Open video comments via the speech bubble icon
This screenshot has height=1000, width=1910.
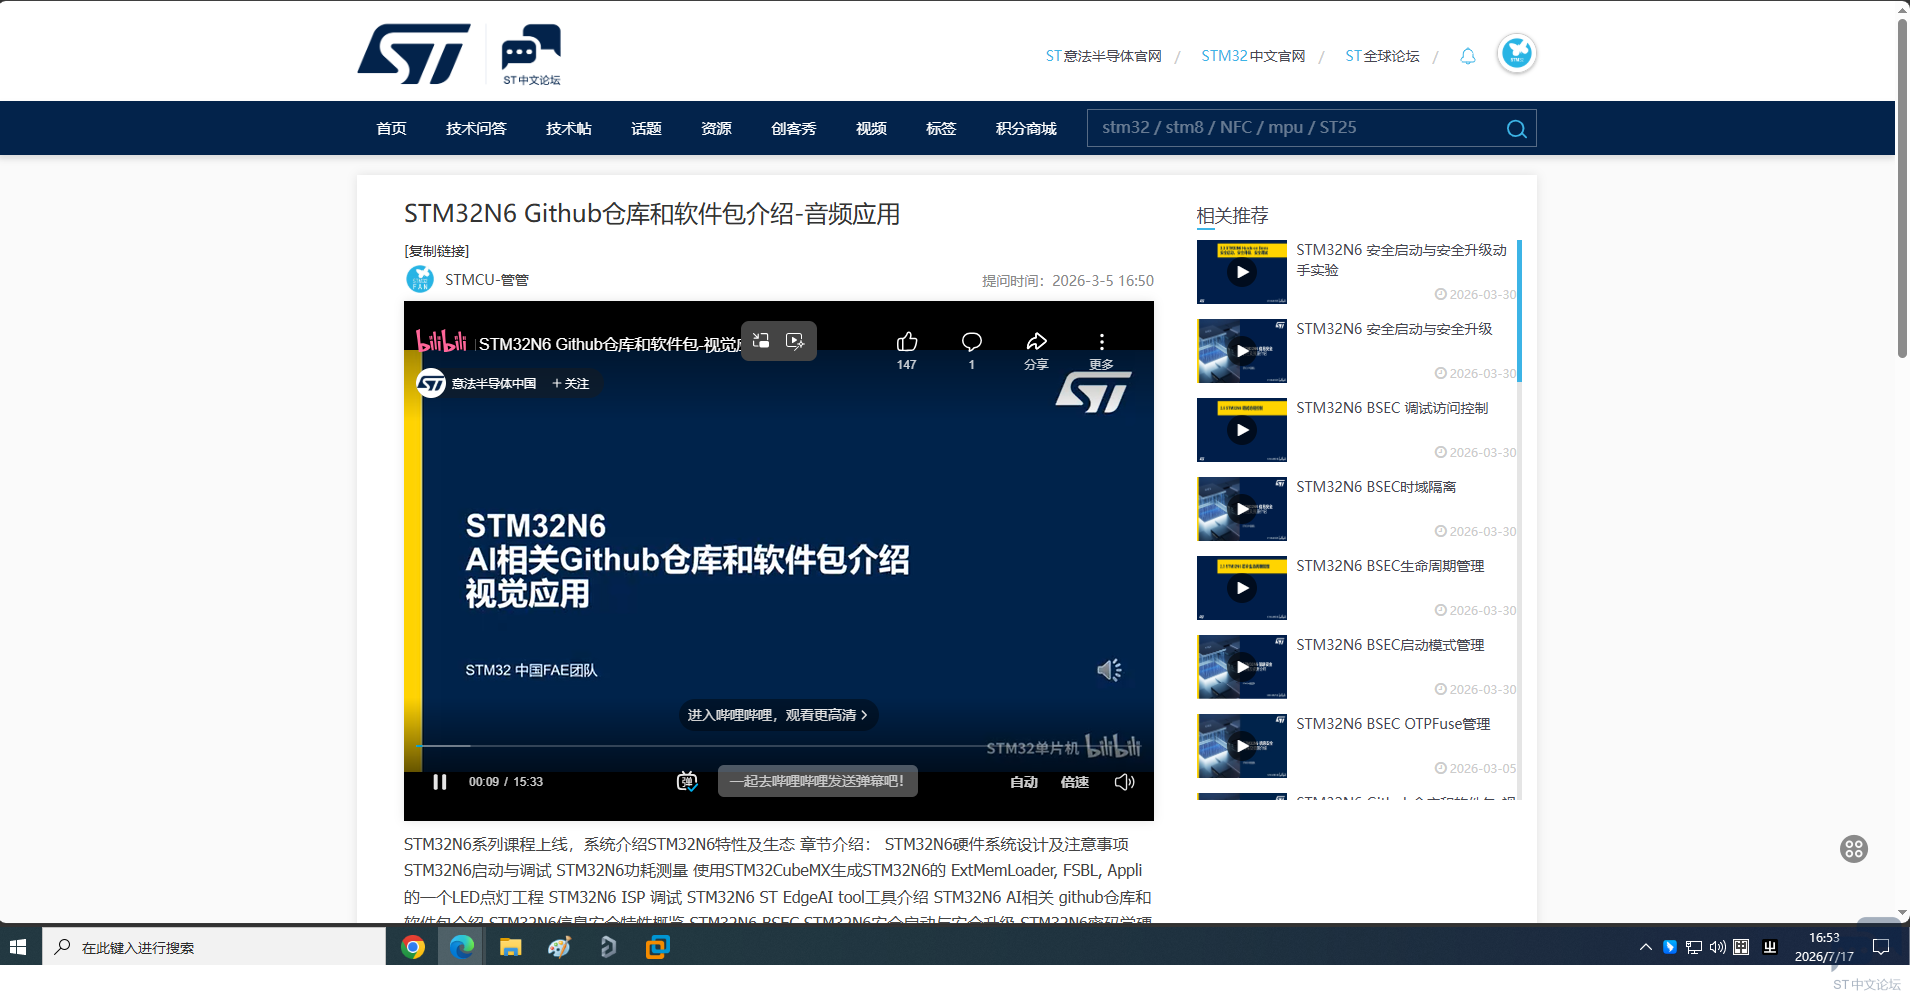(x=971, y=342)
